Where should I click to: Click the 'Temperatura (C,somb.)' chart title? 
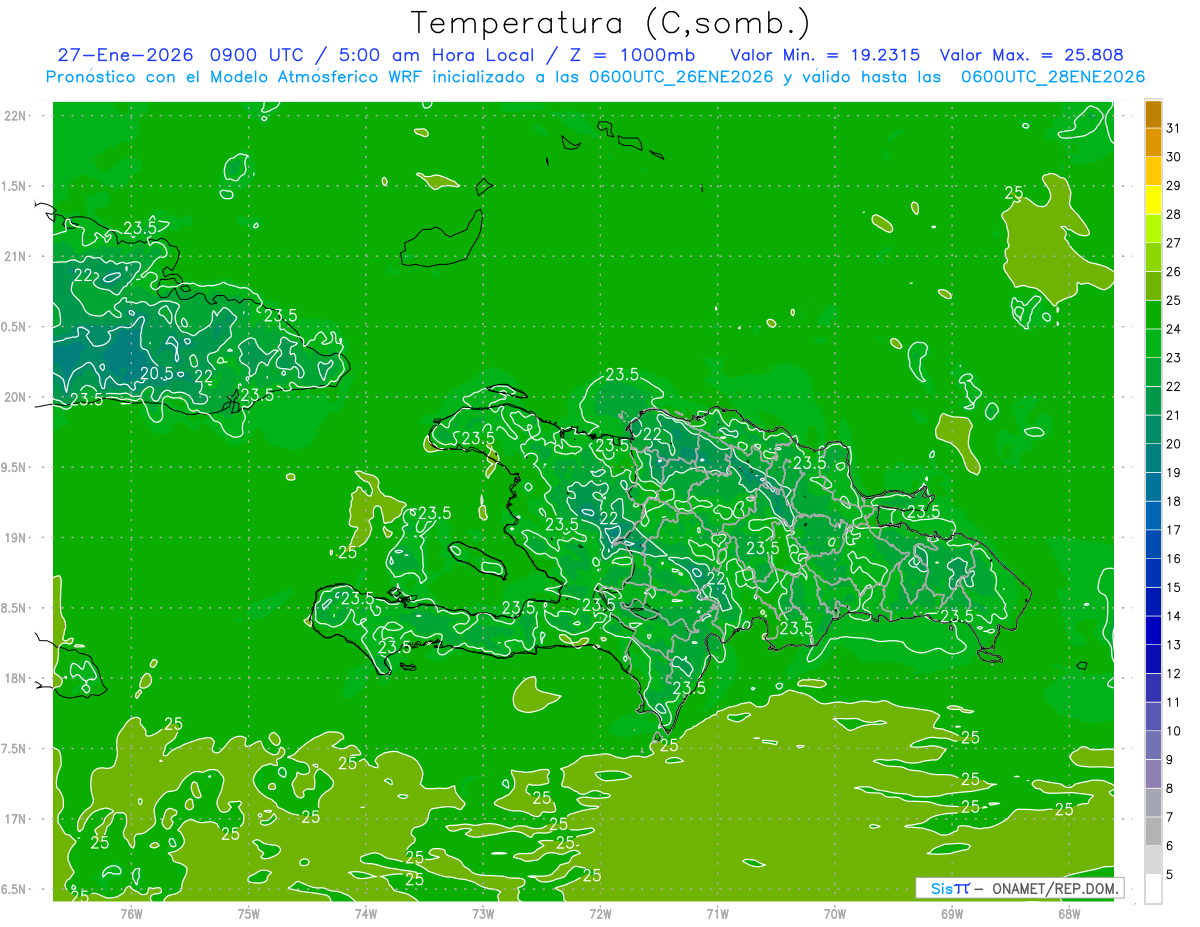click(x=611, y=23)
